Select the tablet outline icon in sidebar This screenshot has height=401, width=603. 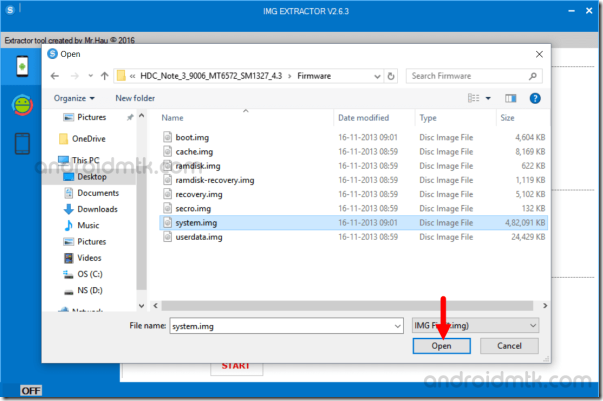[22, 143]
